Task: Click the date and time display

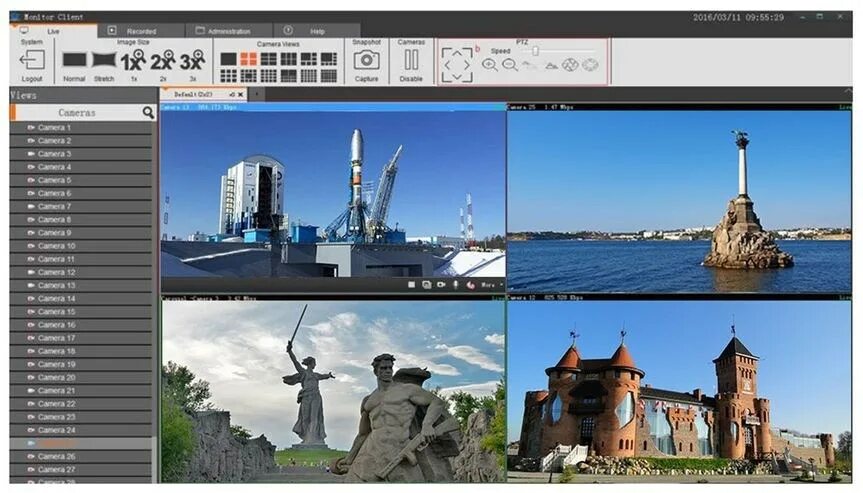Action: click(x=738, y=17)
